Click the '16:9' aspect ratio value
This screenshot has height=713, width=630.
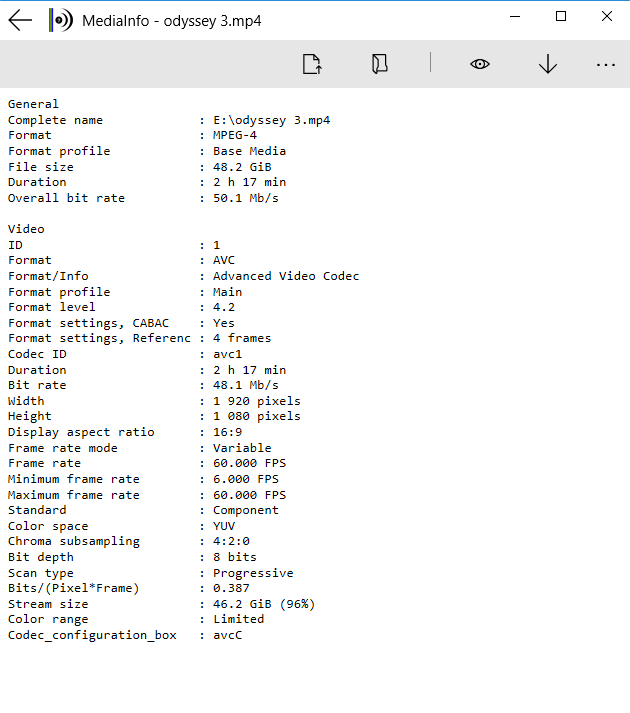227,432
